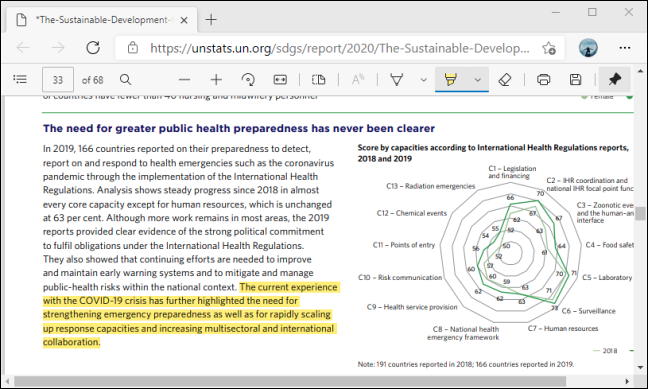Screen dimensions: 648x389
Task: Click the heading about public health preparedness
Action: click(x=239, y=129)
